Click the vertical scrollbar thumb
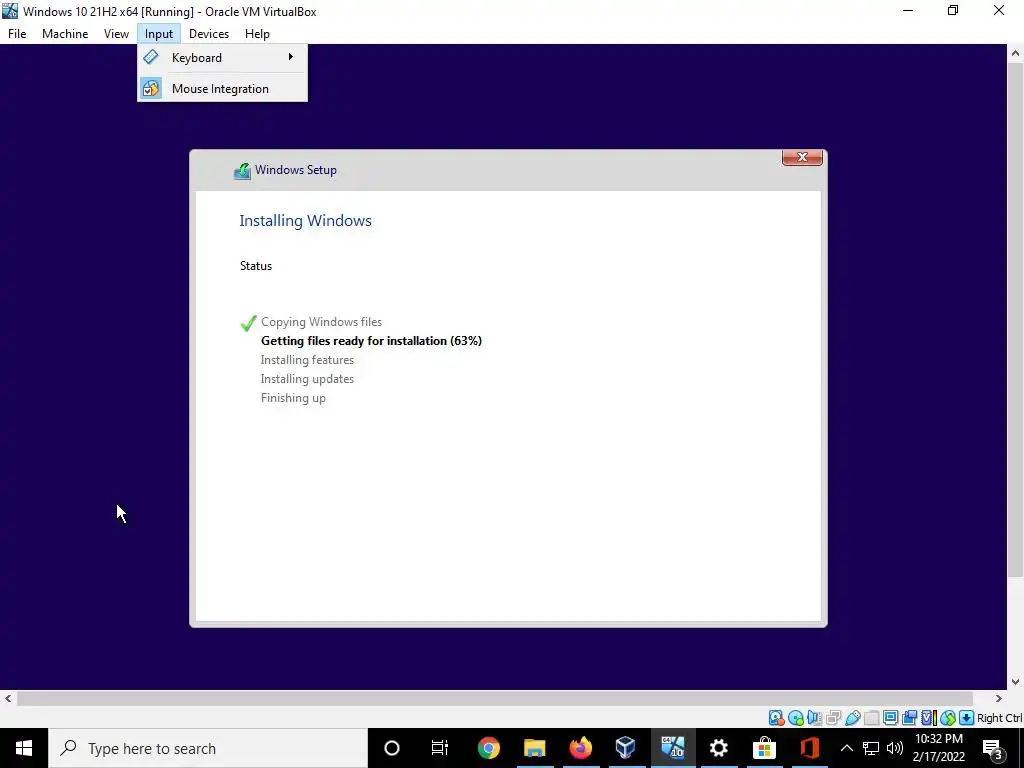Image resolution: width=1024 pixels, height=768 pixels. click(x=1016, y=319)
